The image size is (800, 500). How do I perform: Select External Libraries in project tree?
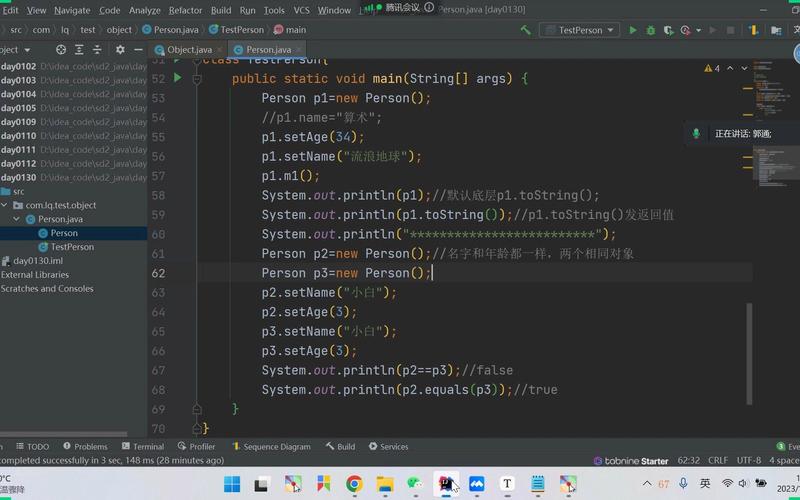pyautogui.click(x=35, y=274)
